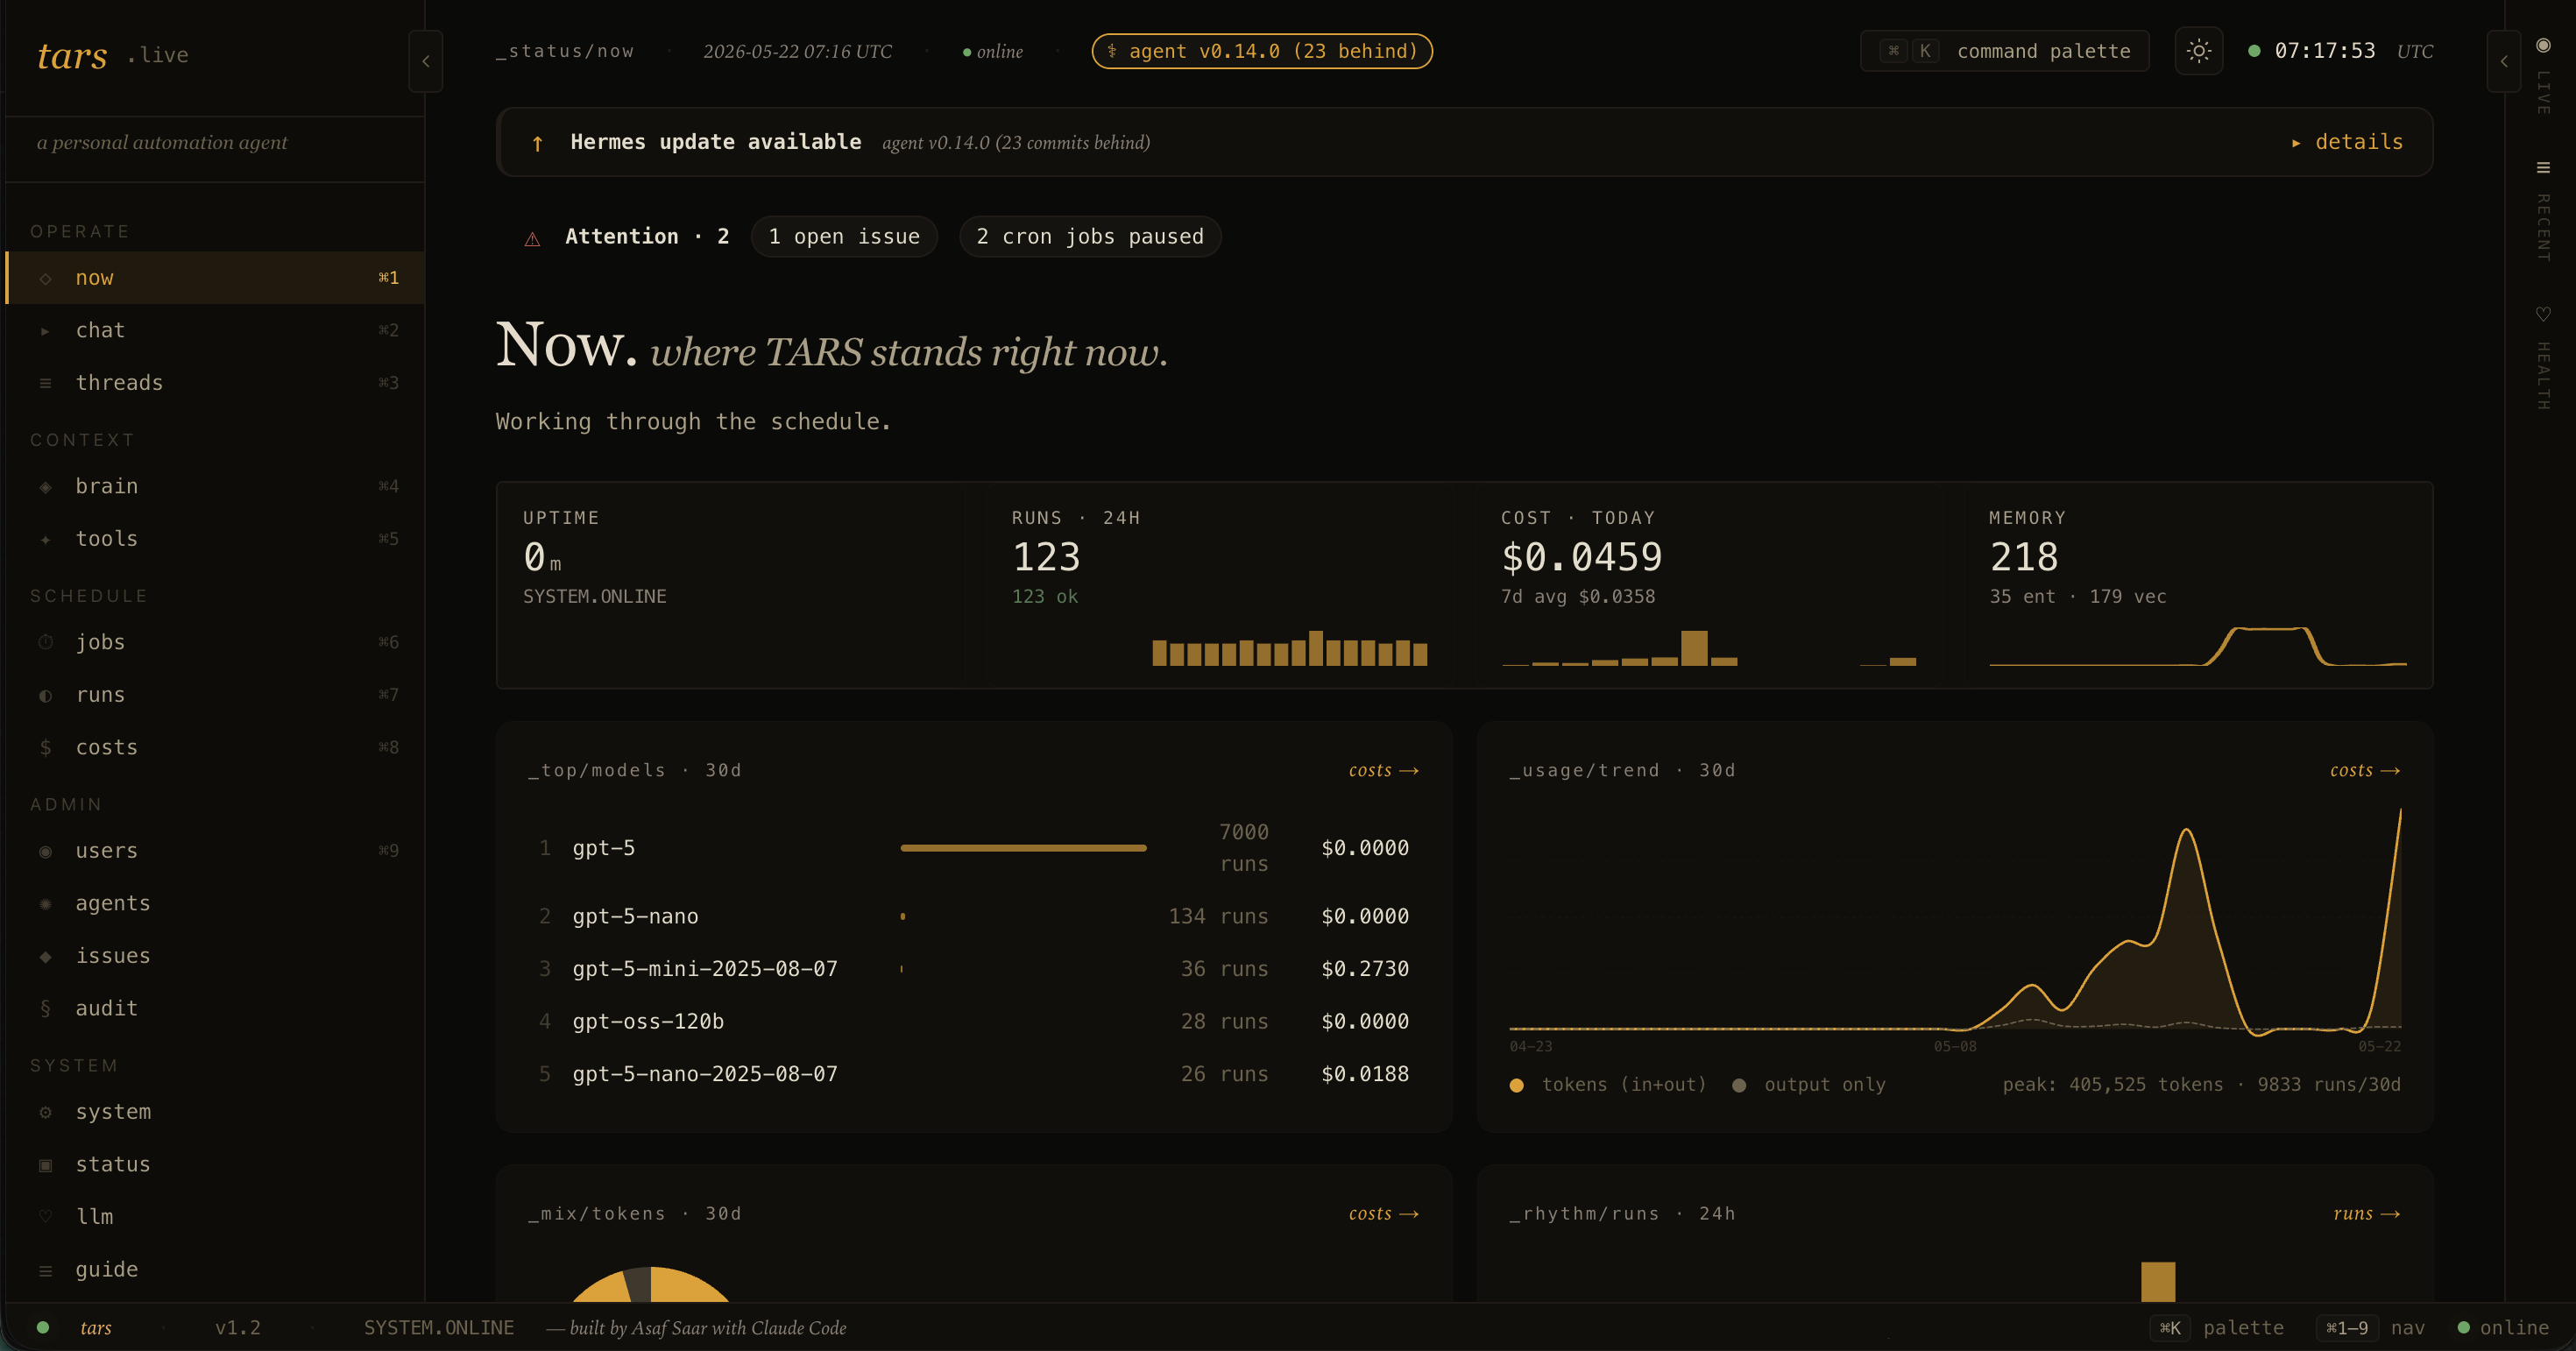Click output only legend swatch
Screen dimensions: 2576x1351
pos(1739,1086)
